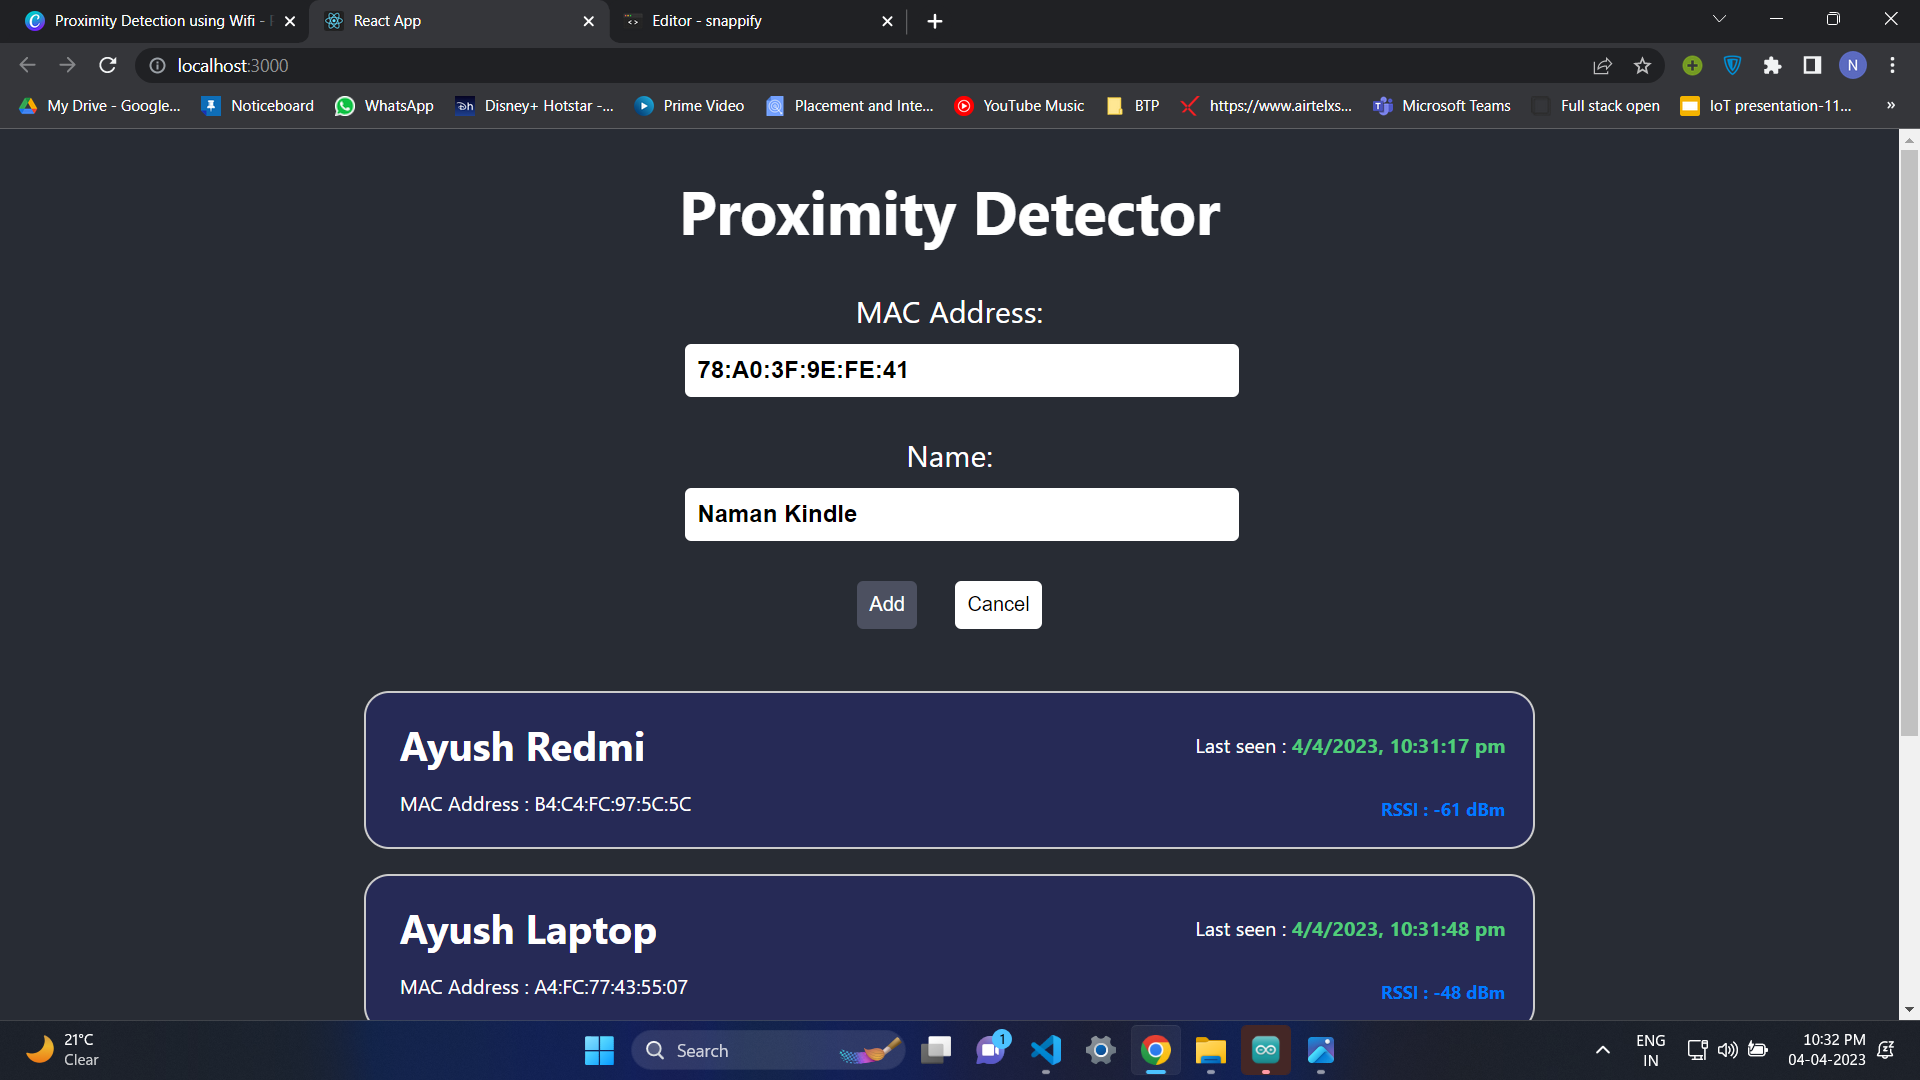1920x1080 pixels.
Task: Open the volume control from the tray
Action: pyautogui.click(x=1729, y=1050)
